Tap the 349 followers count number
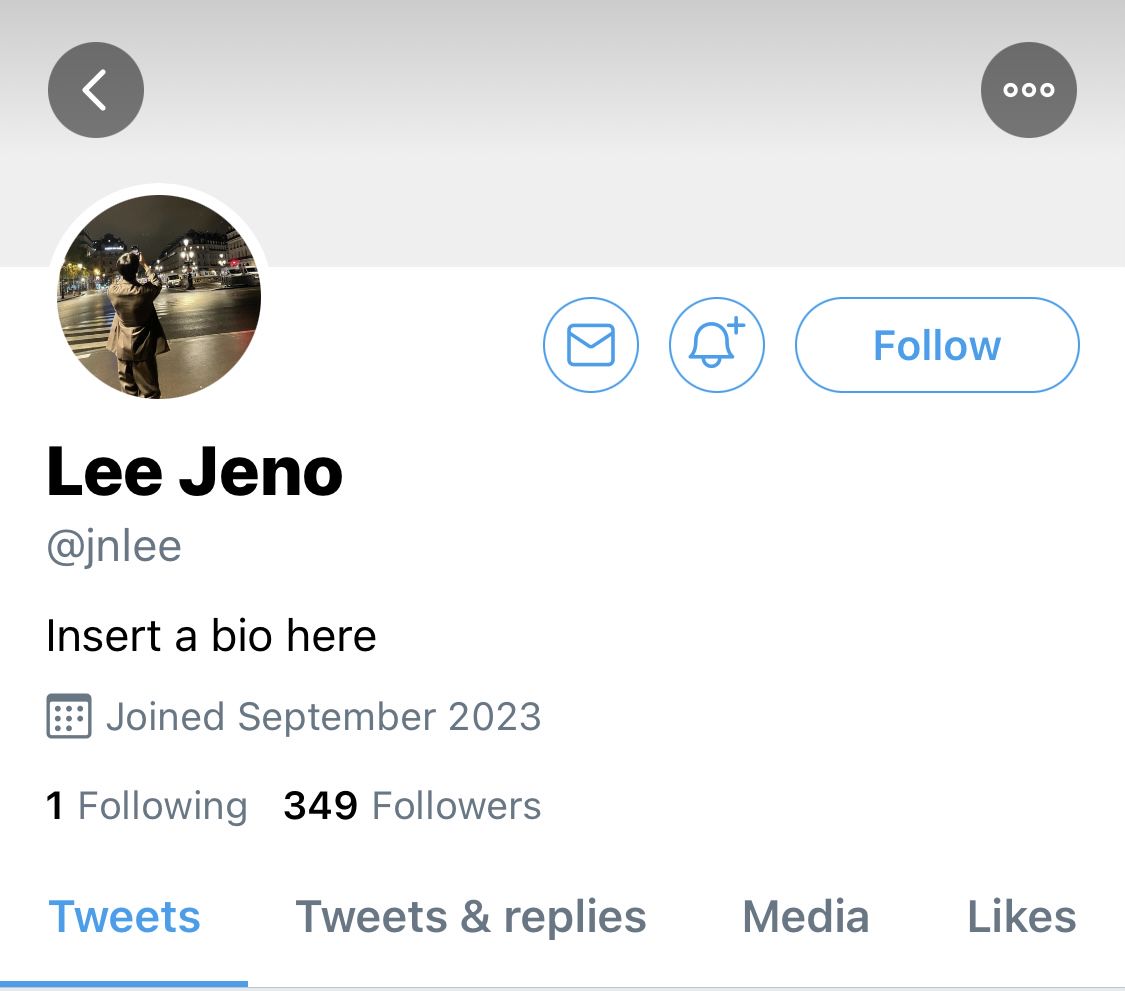The width and height of the screenshot is (1125, 991). [320, 805]
